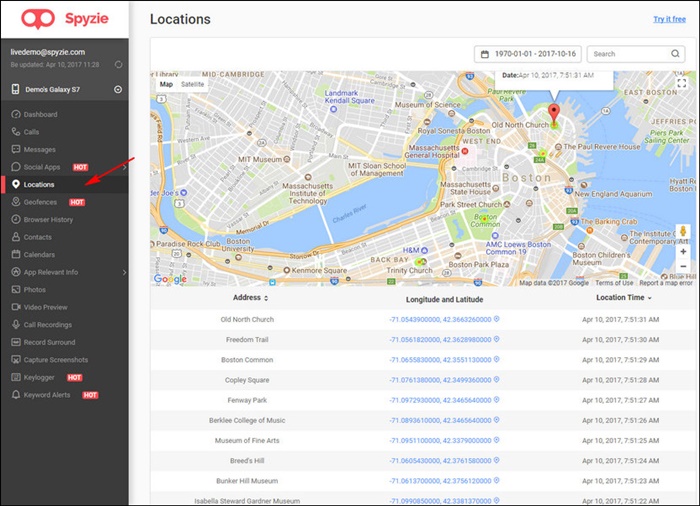Click the Try it free link
The width and height of the screenshot is (700, 506).
(669, 19)
